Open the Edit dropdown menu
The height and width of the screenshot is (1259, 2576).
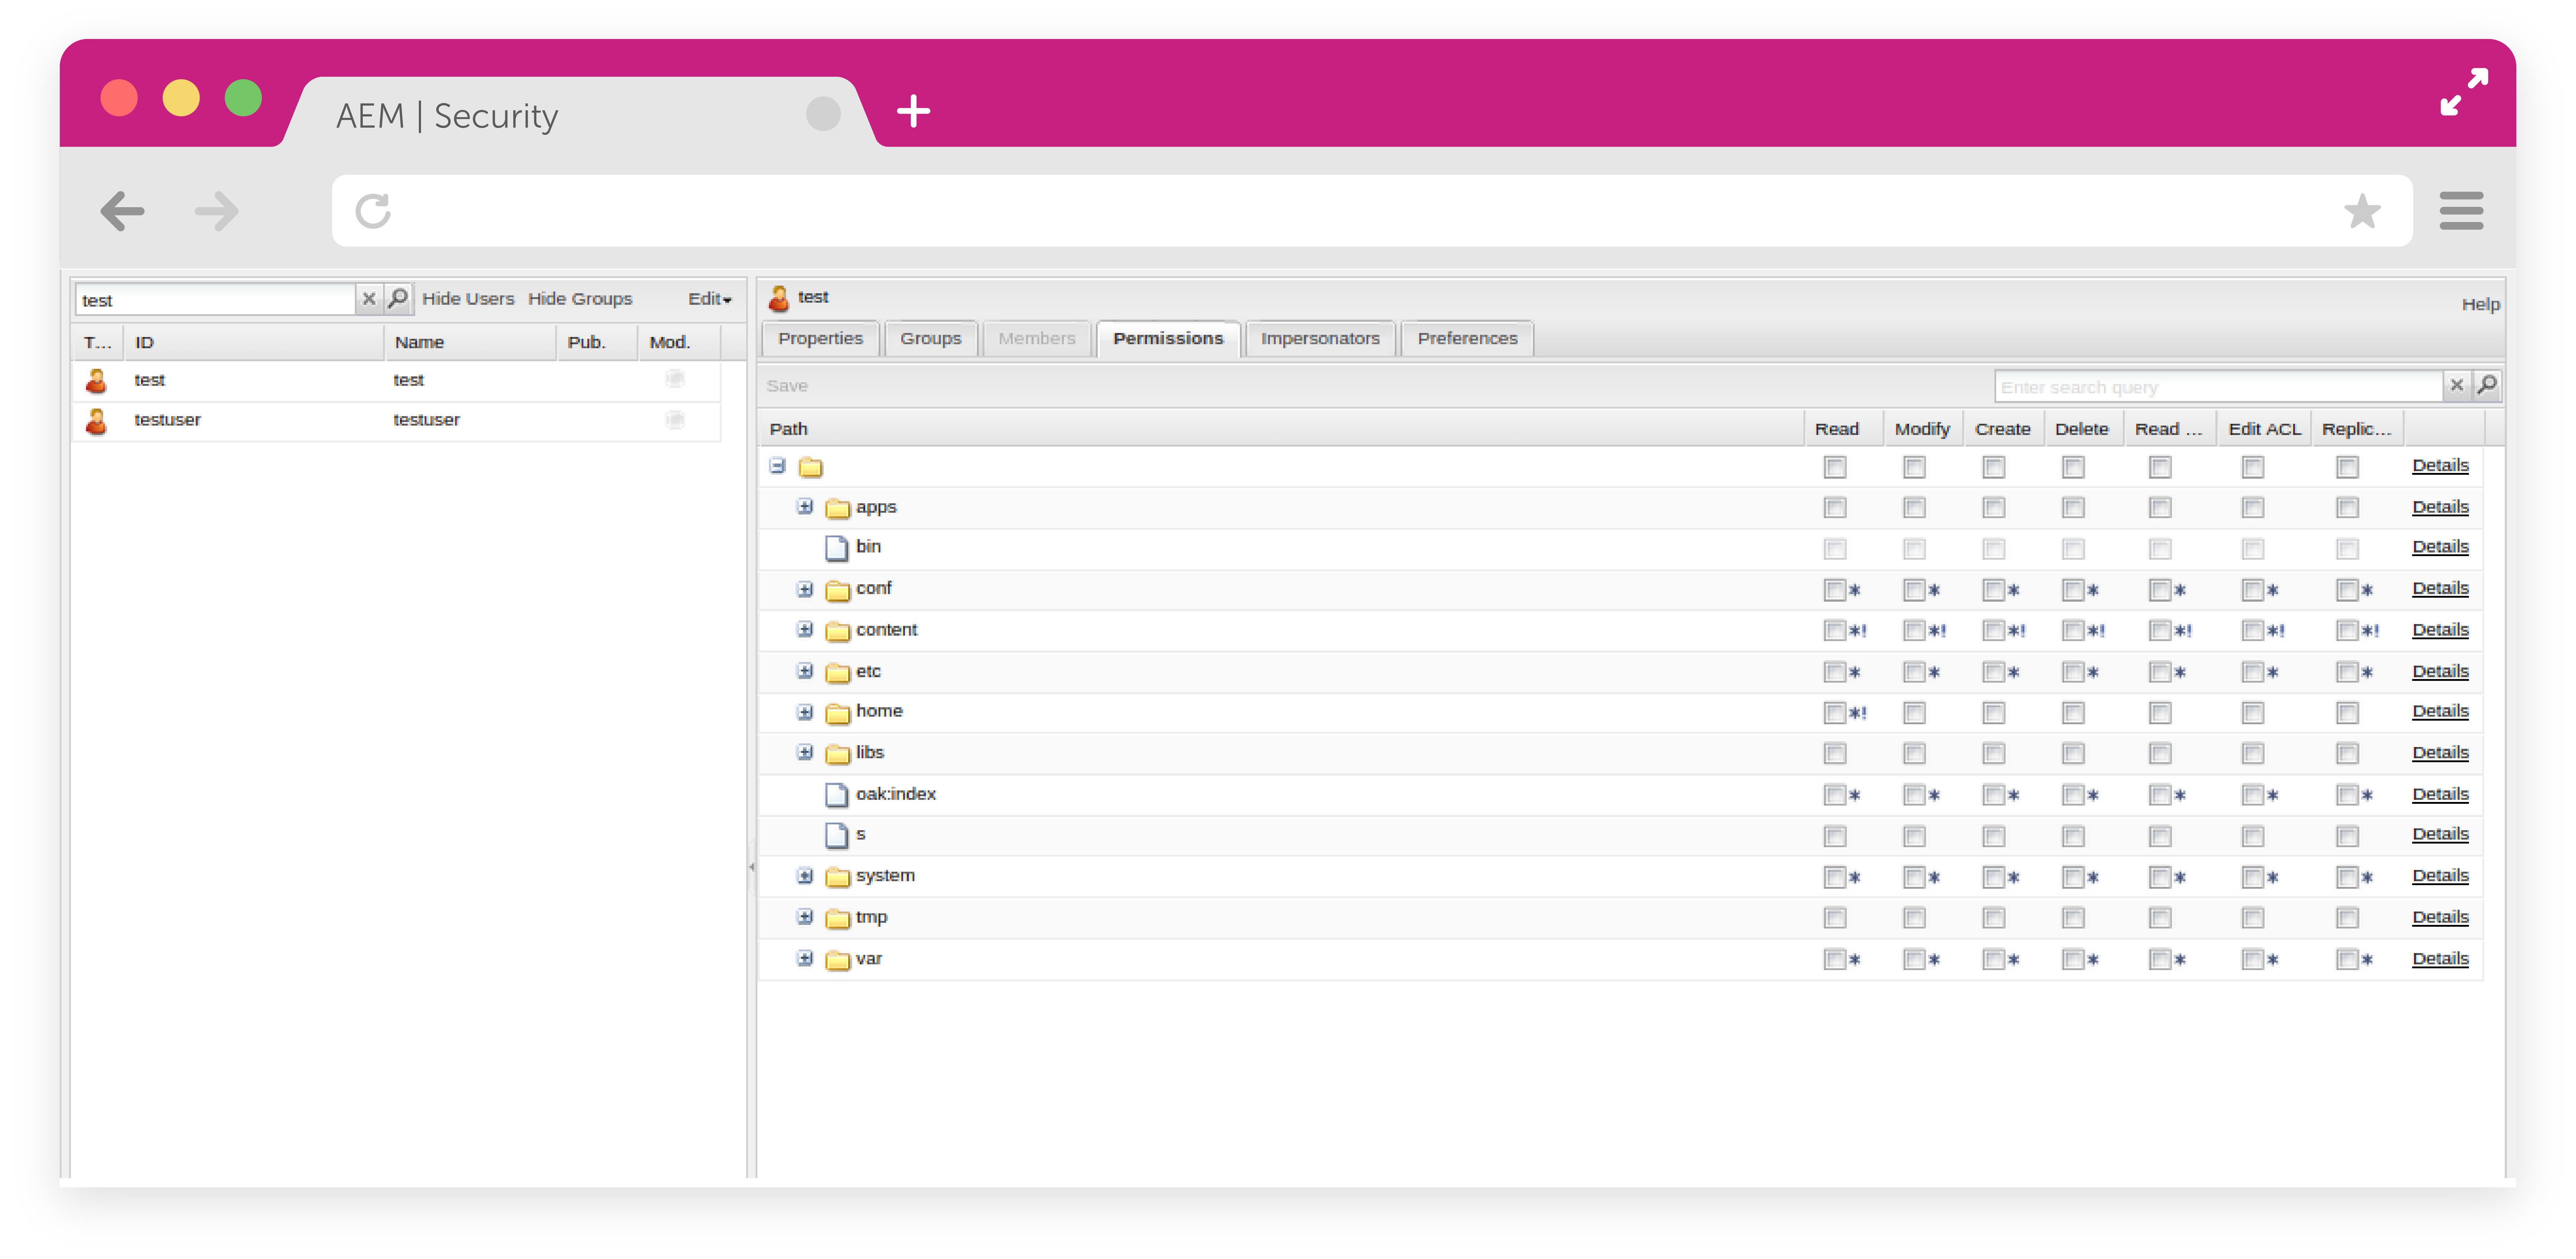[710, 299]
